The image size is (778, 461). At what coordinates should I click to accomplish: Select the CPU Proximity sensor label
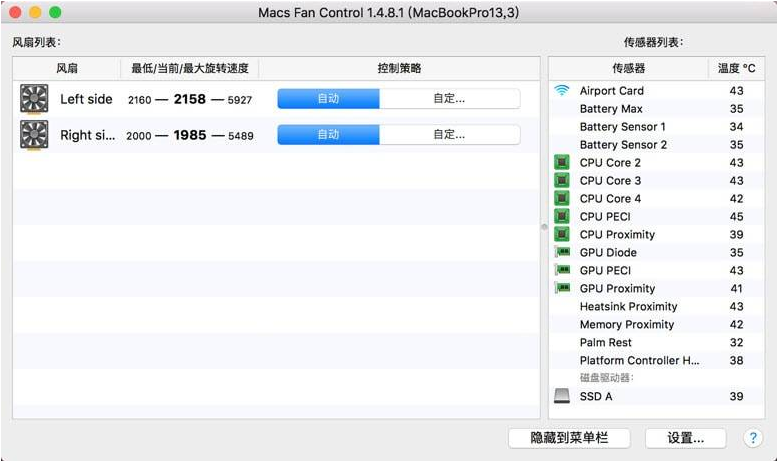[617, 234]
